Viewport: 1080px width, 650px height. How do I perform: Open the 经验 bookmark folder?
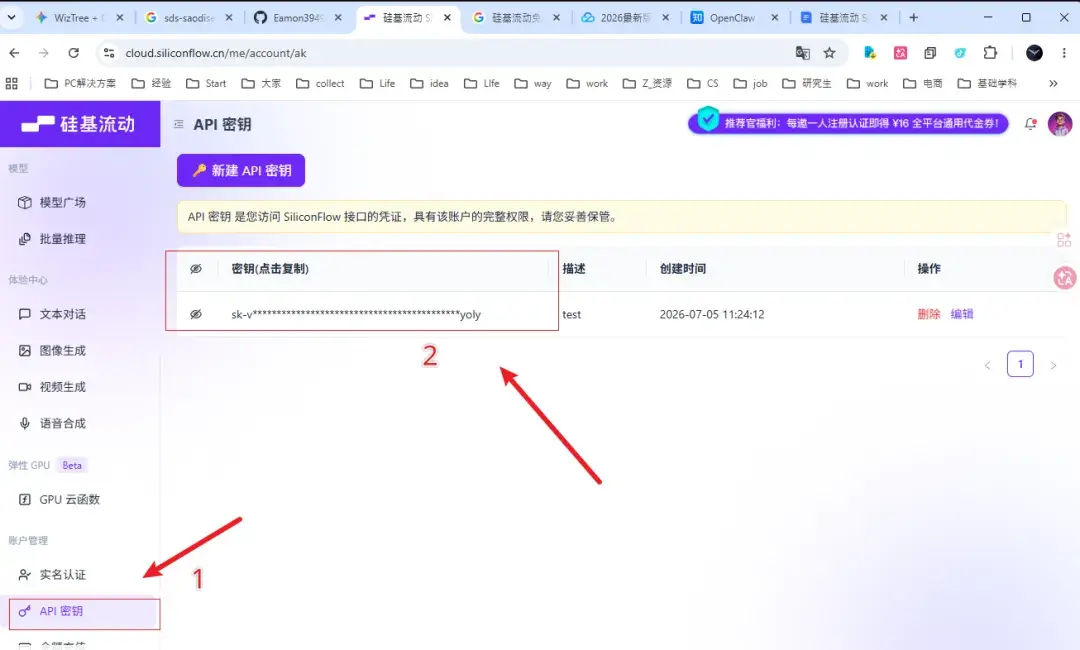152,83
